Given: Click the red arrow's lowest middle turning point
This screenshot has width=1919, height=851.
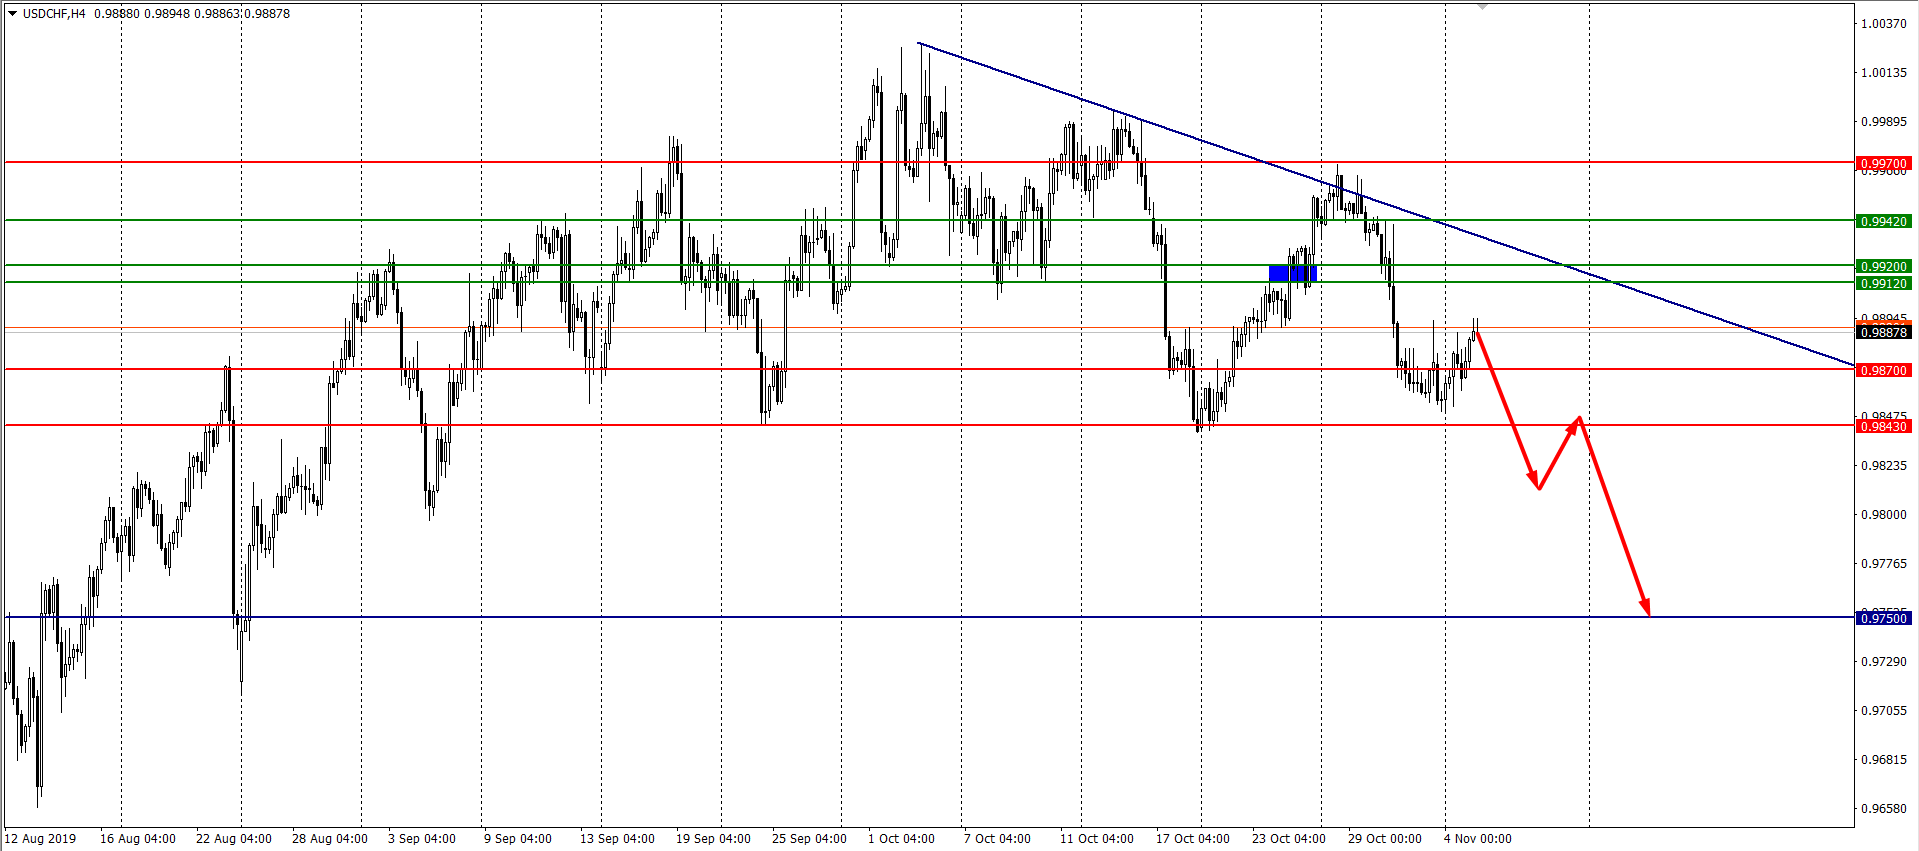Looking at the screenshot, I should click(x=1538, y=488).
